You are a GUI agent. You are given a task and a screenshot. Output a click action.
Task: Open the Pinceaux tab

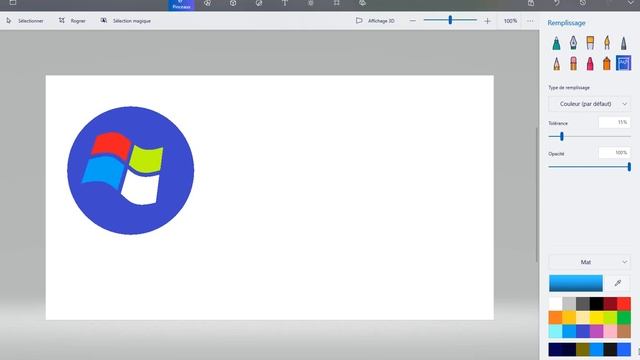click(x=181, y=5)
